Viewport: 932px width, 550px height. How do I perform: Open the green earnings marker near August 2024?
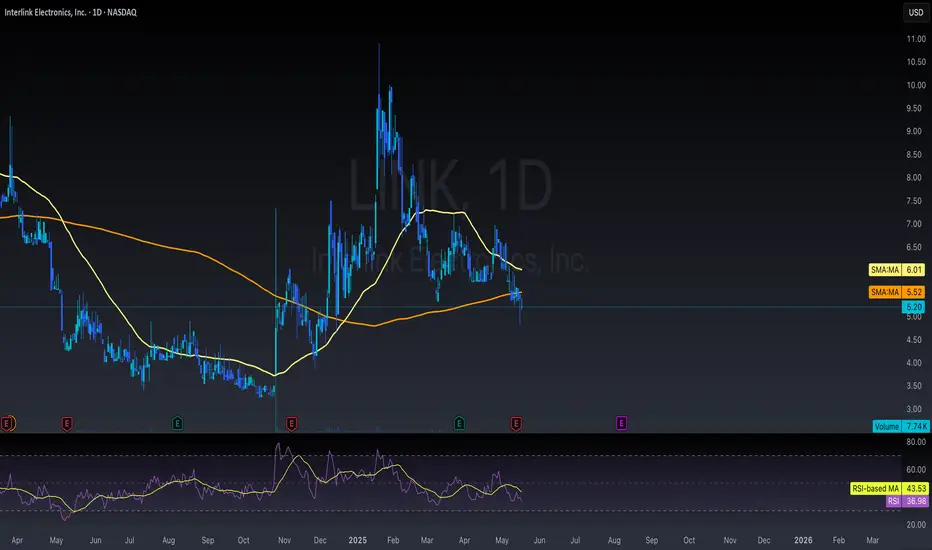(x=177, y=423)
